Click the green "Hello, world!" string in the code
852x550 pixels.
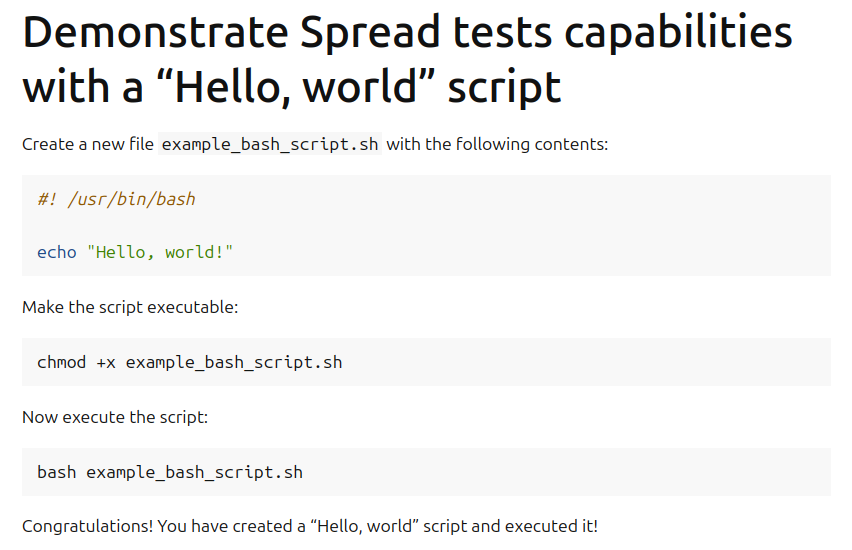coord(160,252)
